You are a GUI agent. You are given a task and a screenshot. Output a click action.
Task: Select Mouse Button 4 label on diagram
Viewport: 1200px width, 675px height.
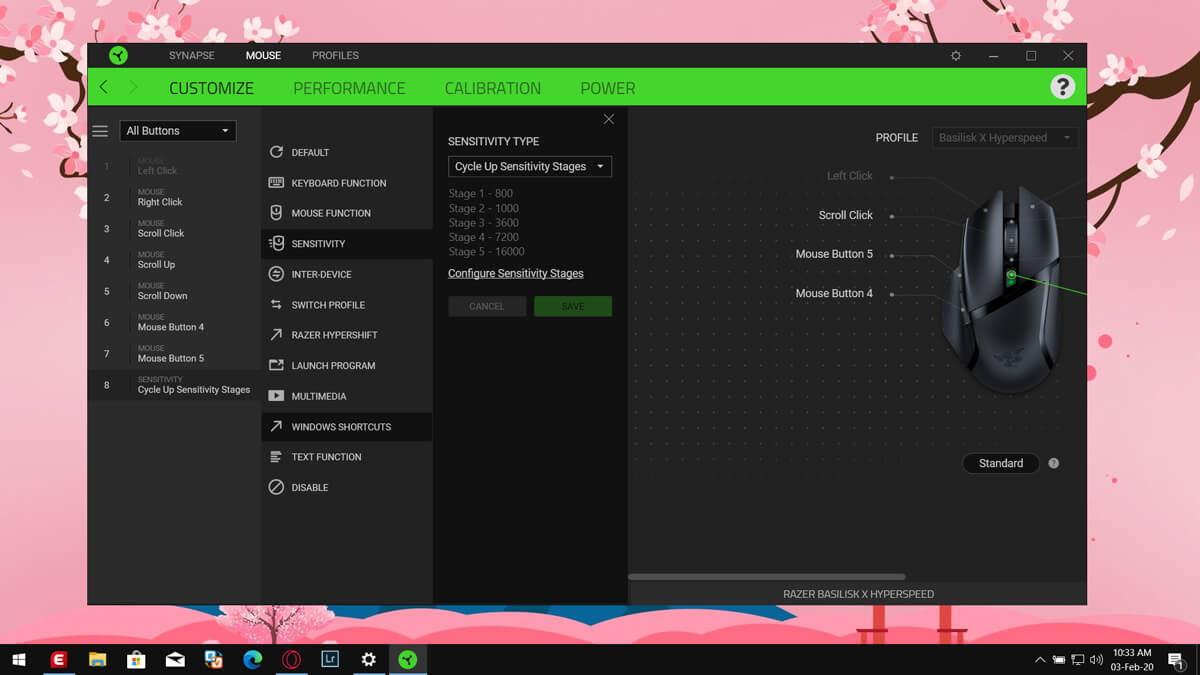834,293
